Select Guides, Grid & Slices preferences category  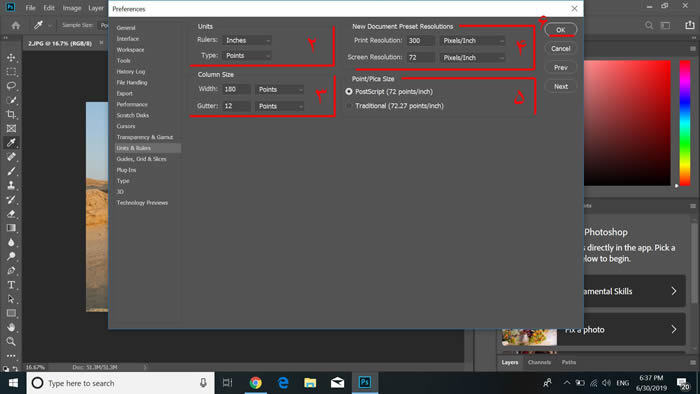pyautogui.click(x=142, y=159)
